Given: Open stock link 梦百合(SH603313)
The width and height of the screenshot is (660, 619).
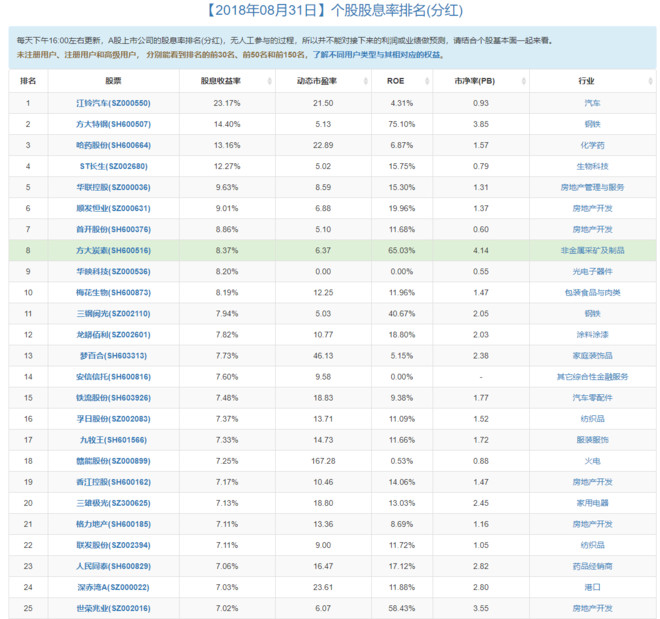Looking at the screenshot, I should (114, 356).
